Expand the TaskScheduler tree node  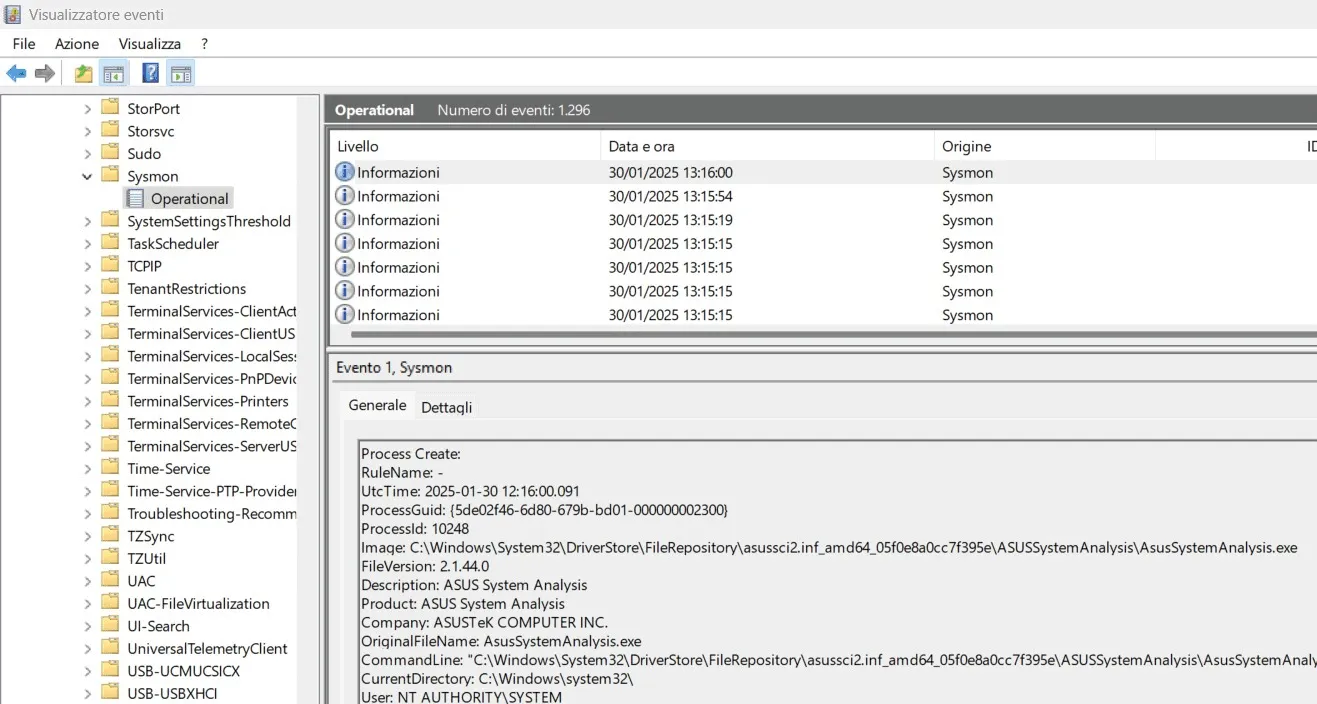pyautogui.click(x=88, y=243)
